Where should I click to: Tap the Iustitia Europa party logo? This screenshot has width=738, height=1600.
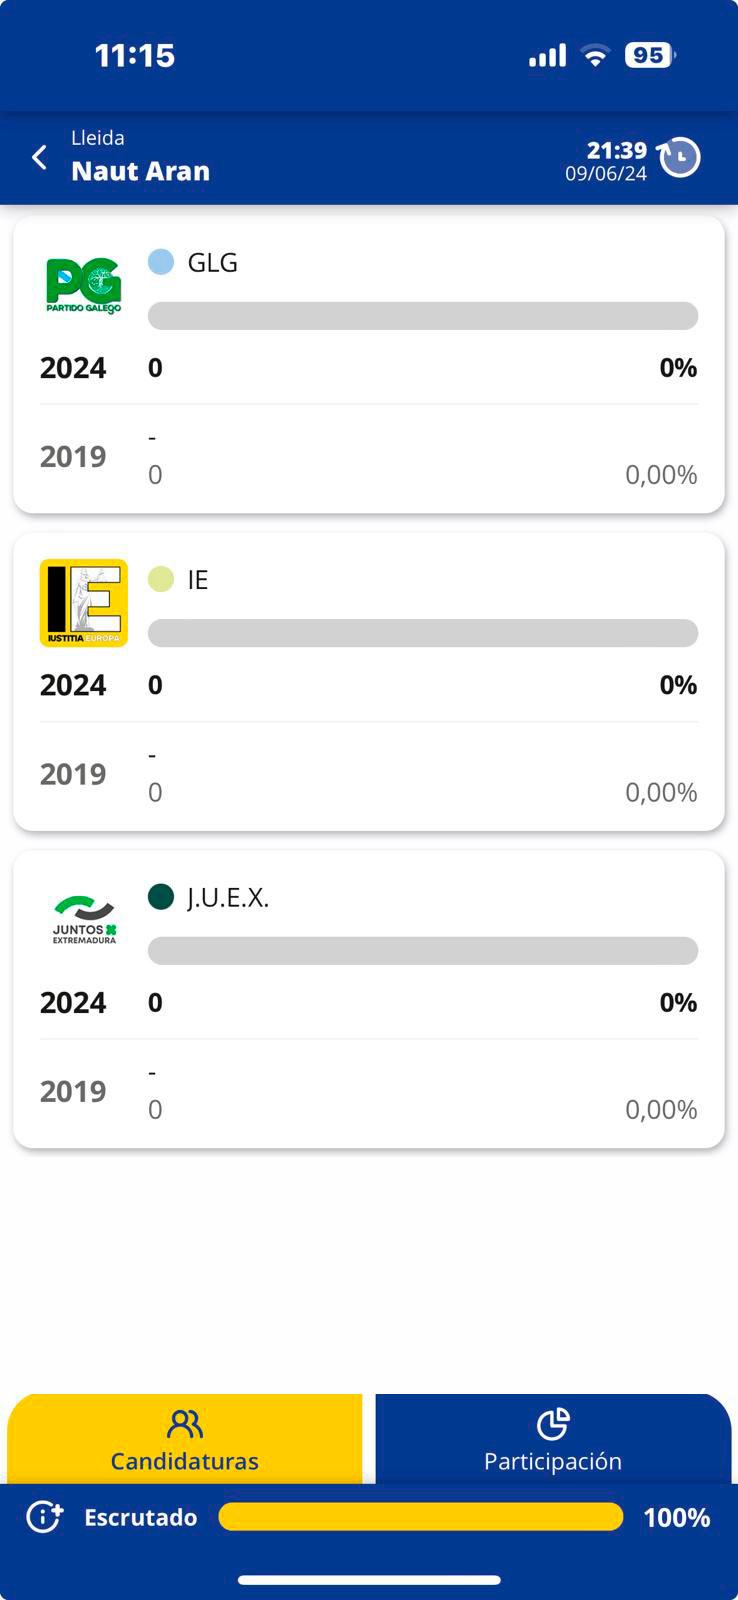click(84, 603)
